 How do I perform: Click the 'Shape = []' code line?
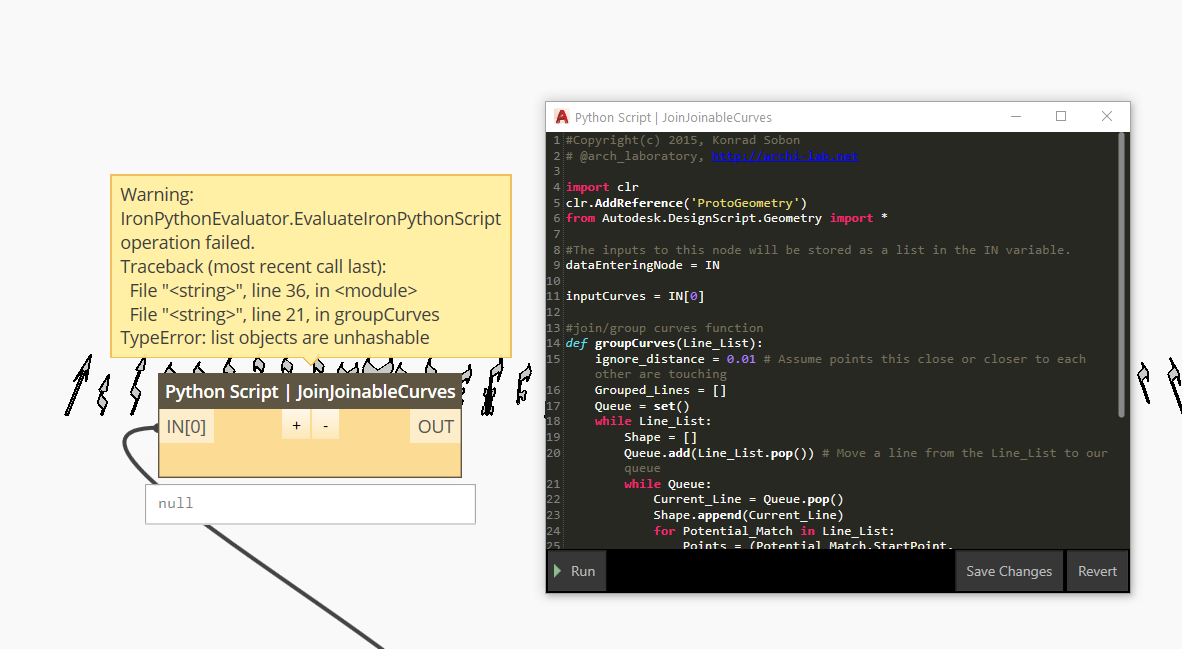[660, 437]
